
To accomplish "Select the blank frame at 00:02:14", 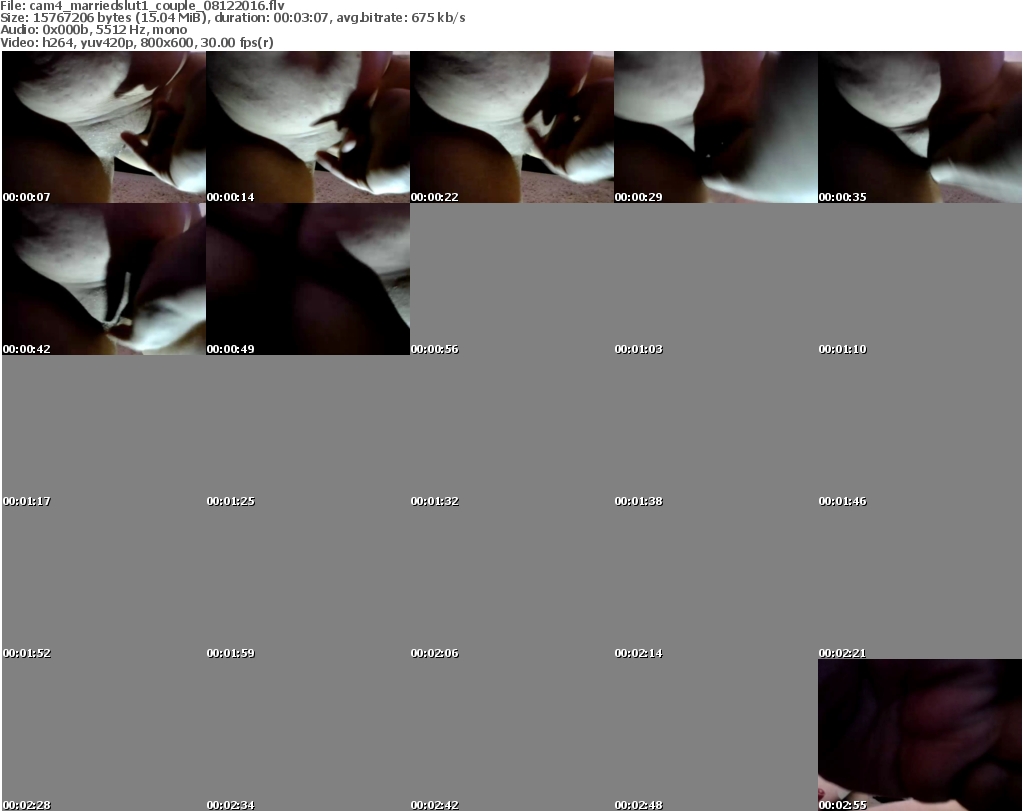I will pos(716,583).
